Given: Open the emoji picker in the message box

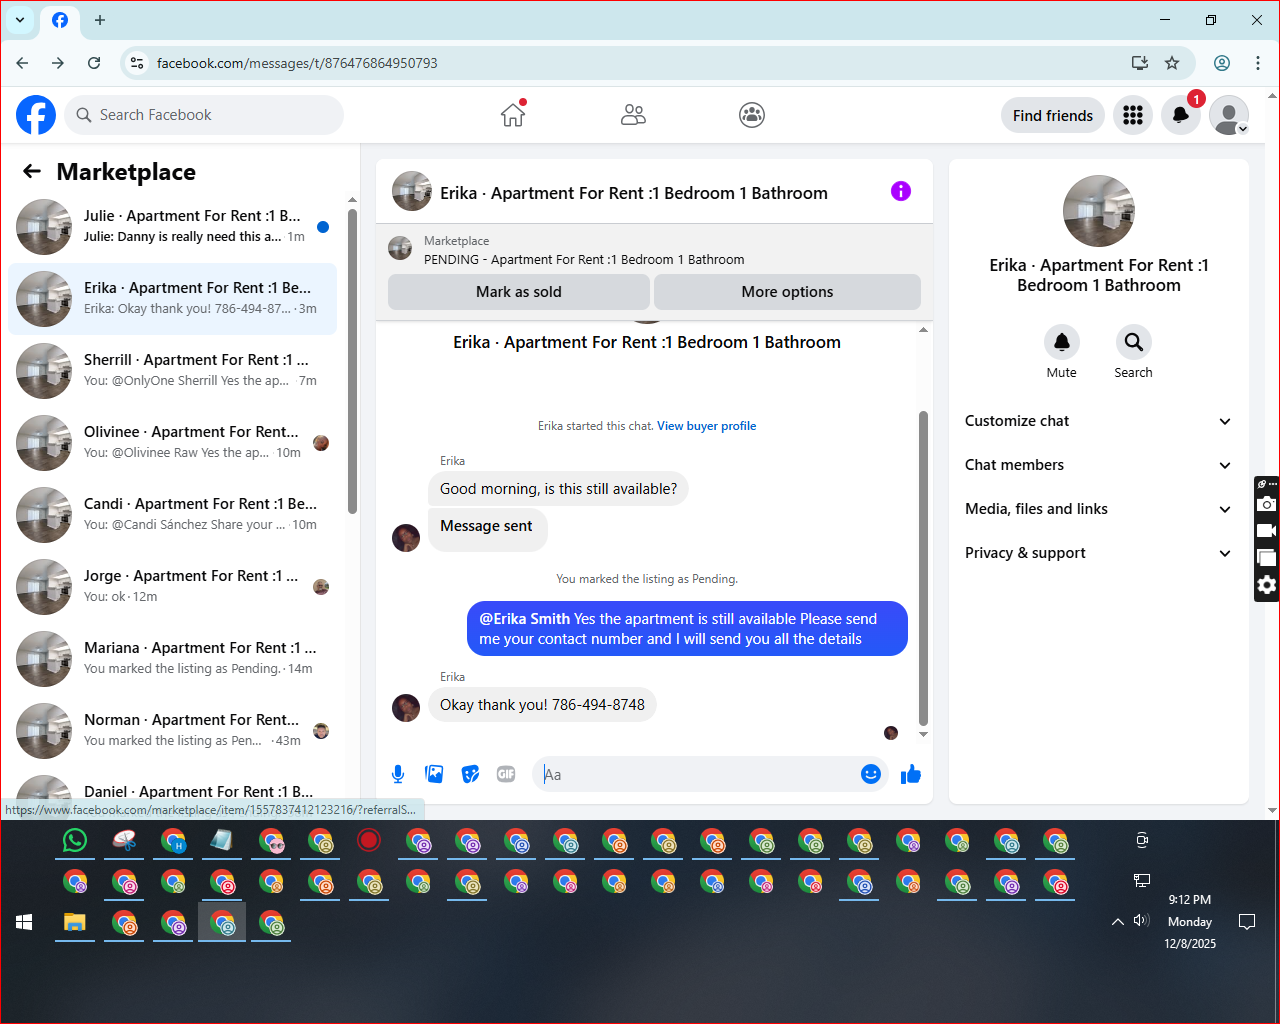Looking at the screenshot, I should 871,774.
